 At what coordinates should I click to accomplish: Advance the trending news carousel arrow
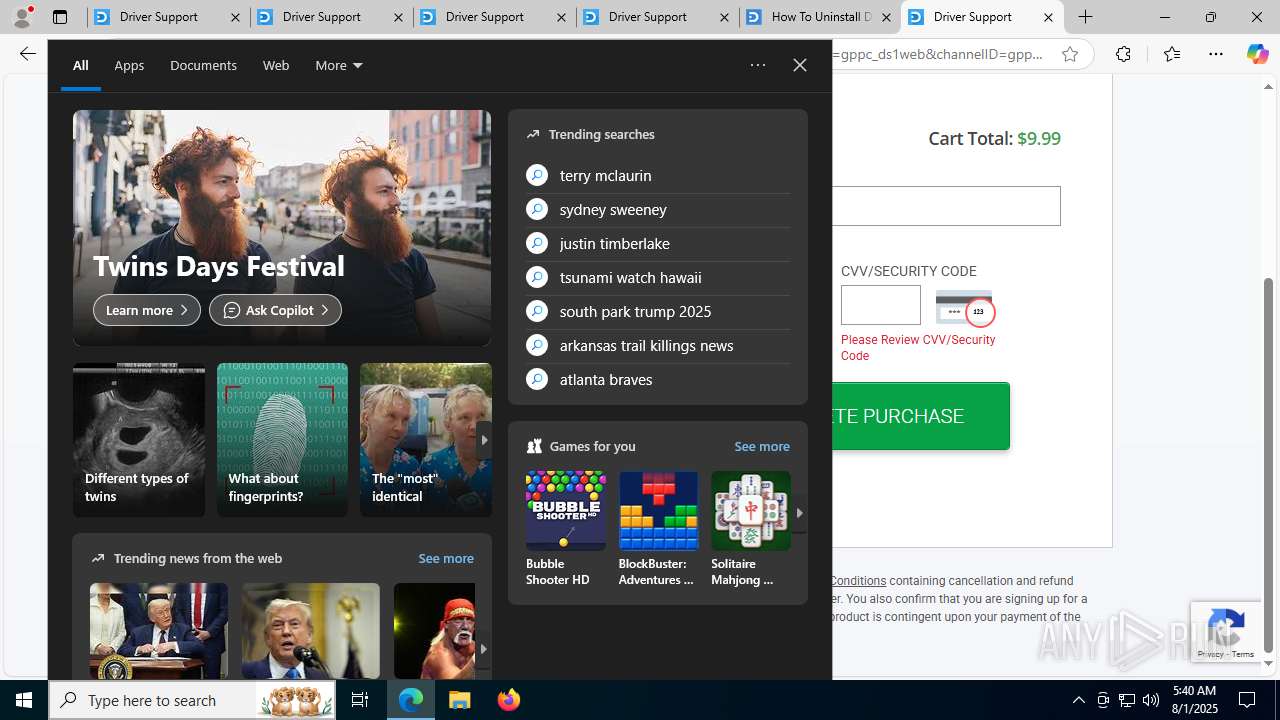point(483,649)
